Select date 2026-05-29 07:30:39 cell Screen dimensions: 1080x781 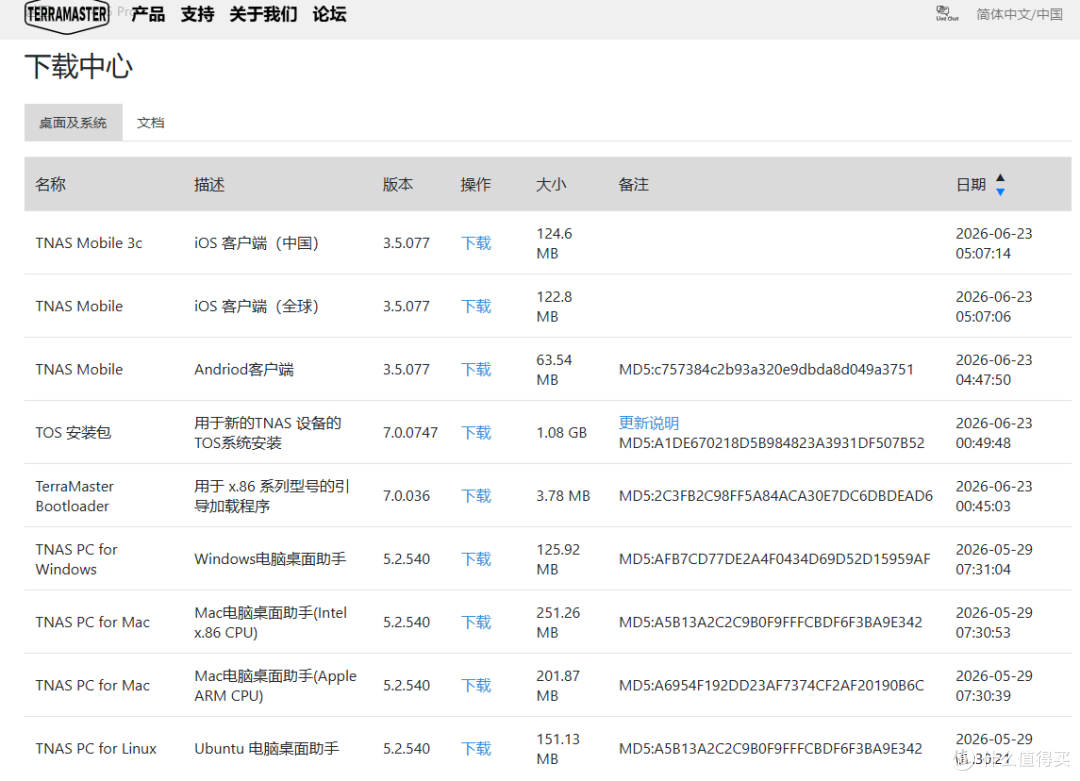pyautogui.click(x=994, y=685)
